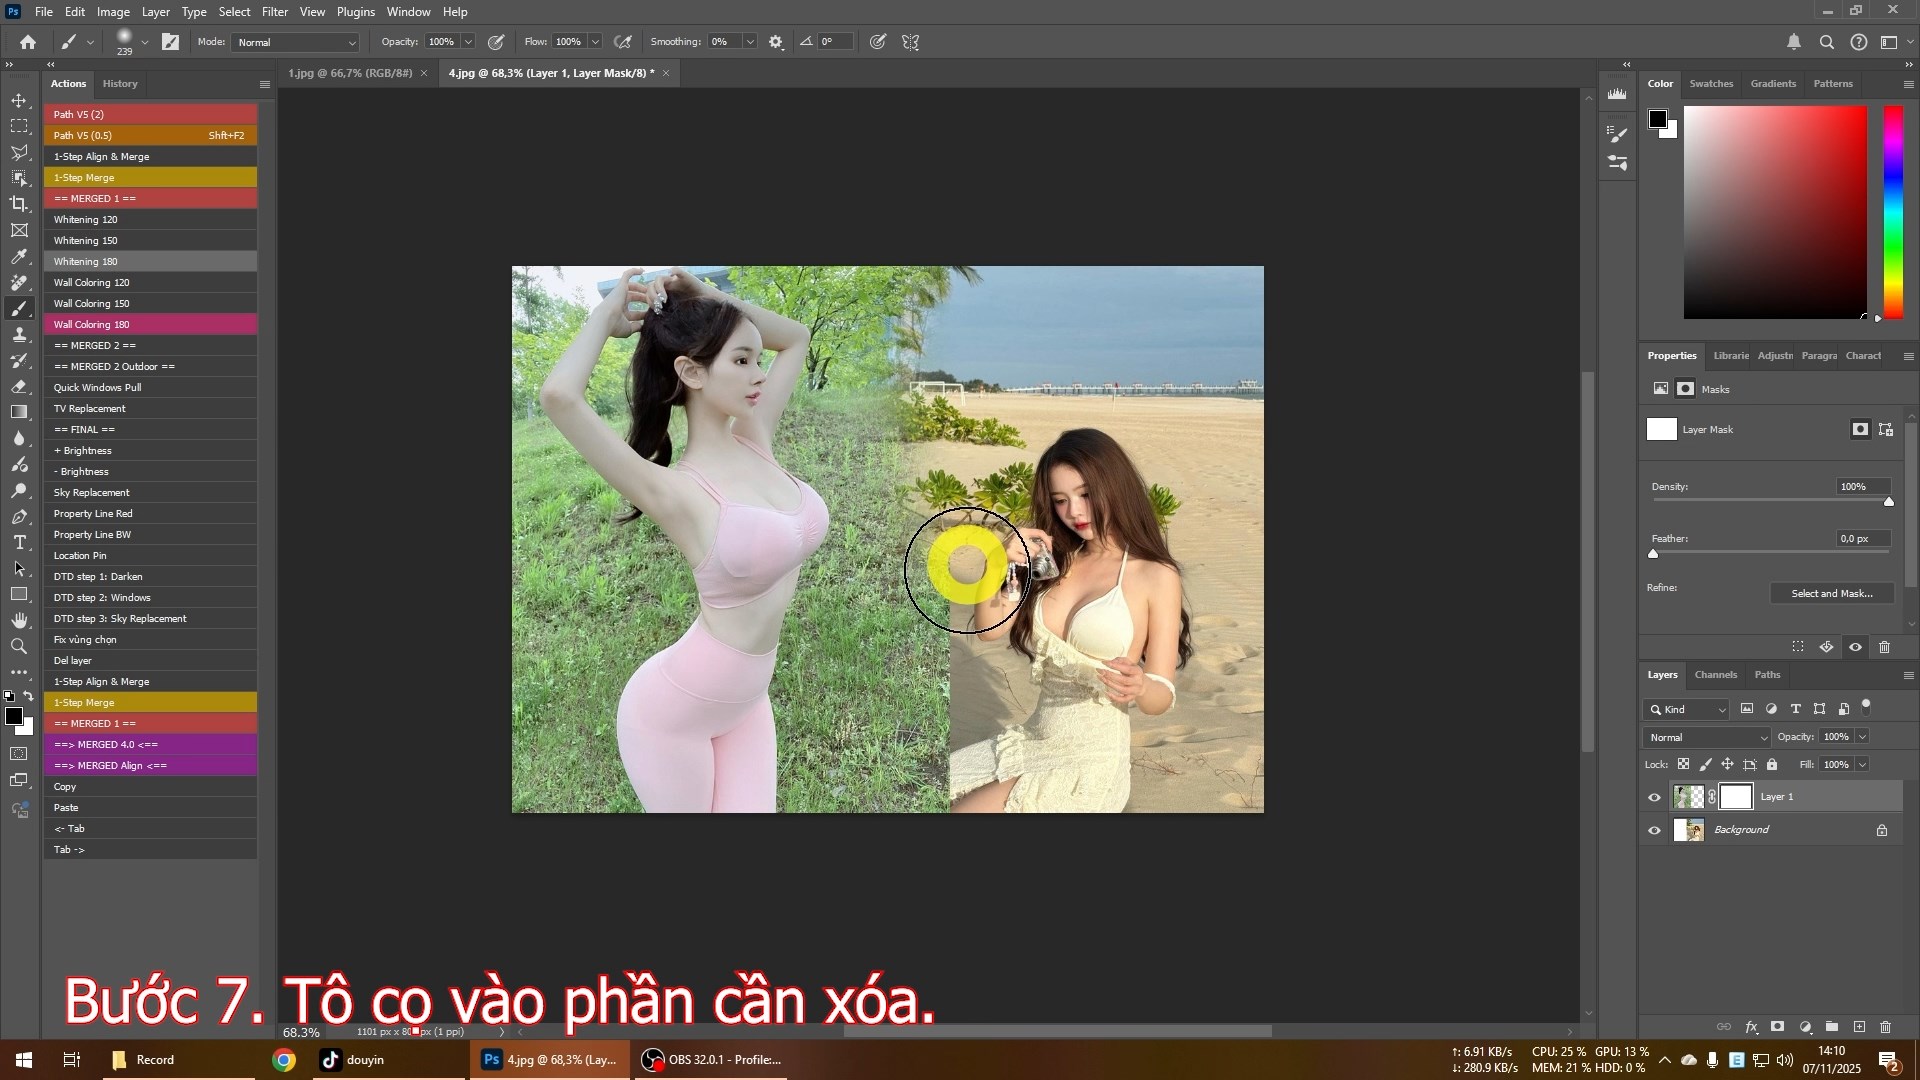Viewport: 1920px width, 1080px height.
Task: Select the Crop tool
Action: pos(20,203)
